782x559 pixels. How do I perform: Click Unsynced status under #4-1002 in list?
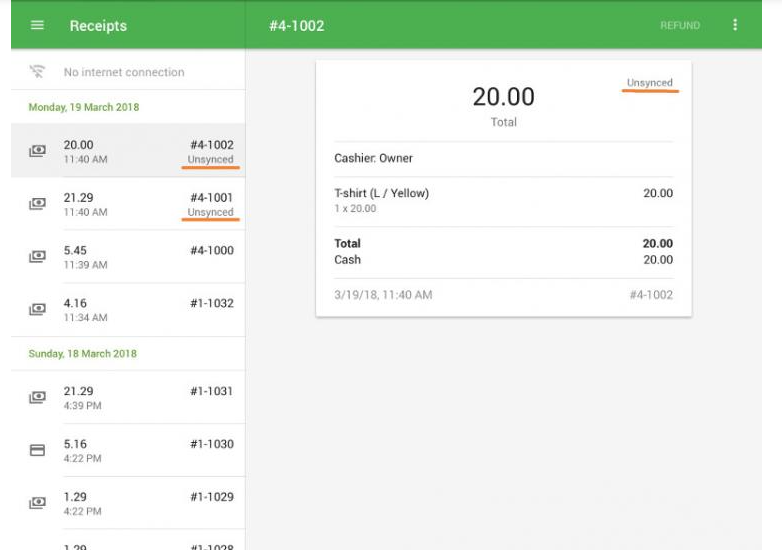(x=210, y=160)
